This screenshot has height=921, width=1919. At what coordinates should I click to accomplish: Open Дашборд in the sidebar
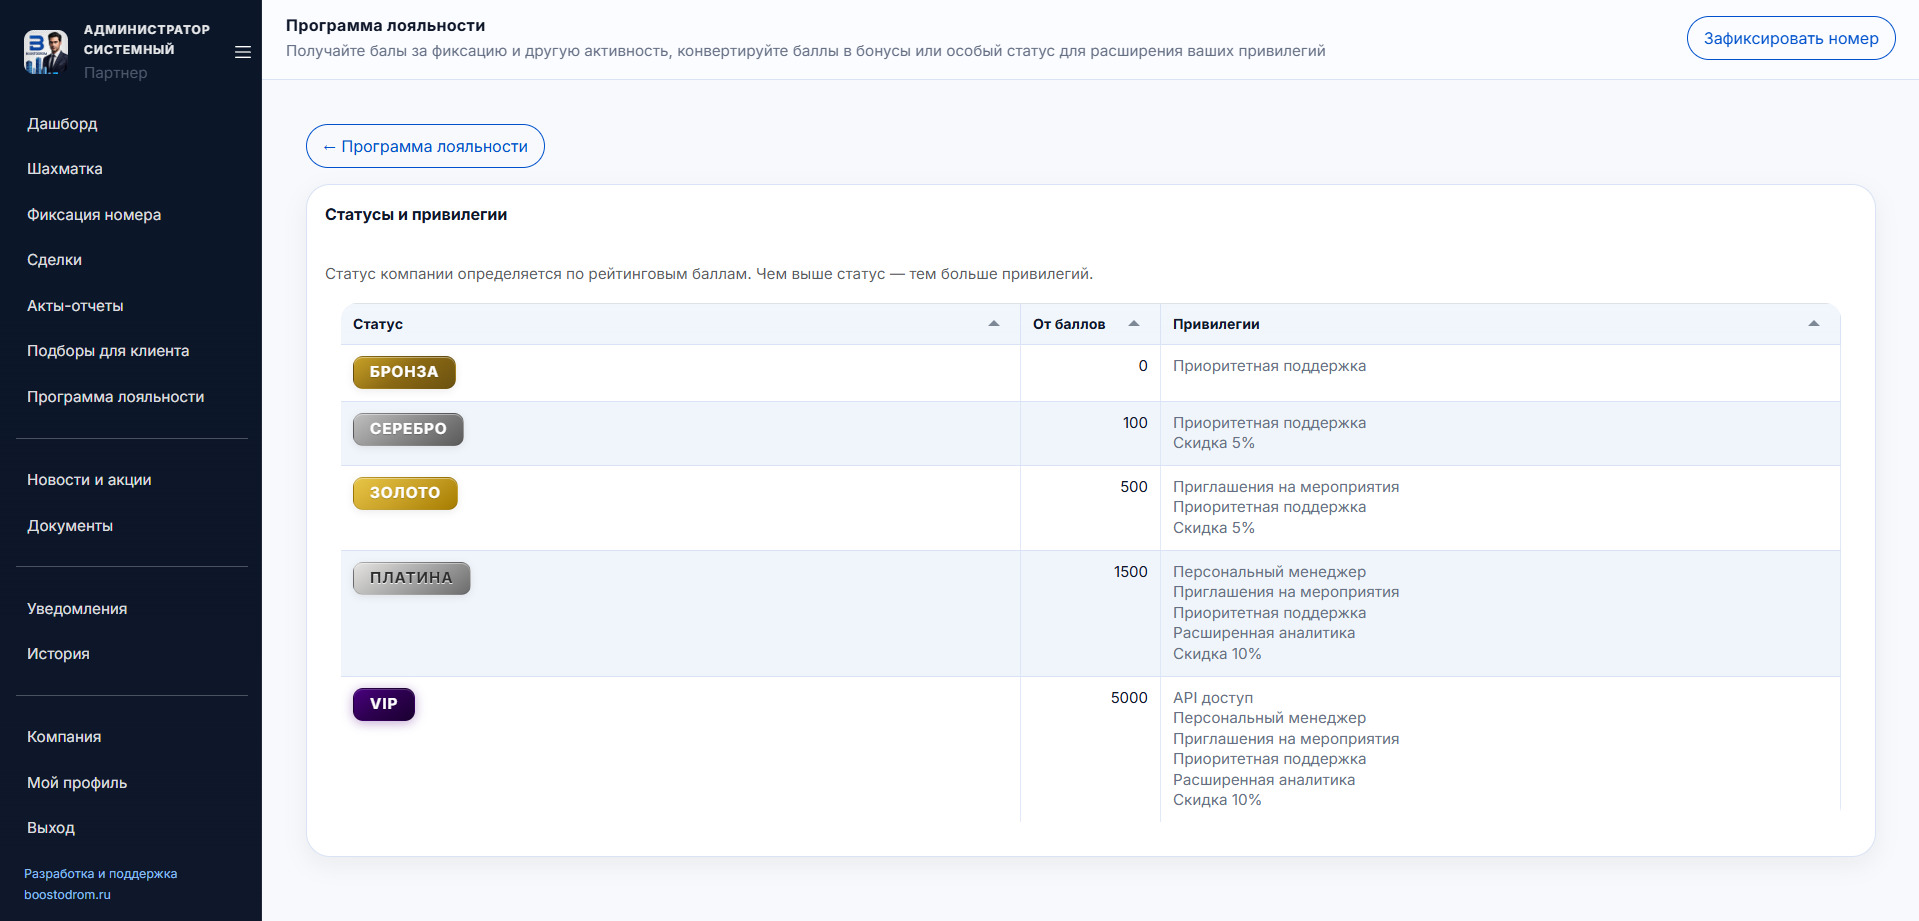click(x=62, y=124)
